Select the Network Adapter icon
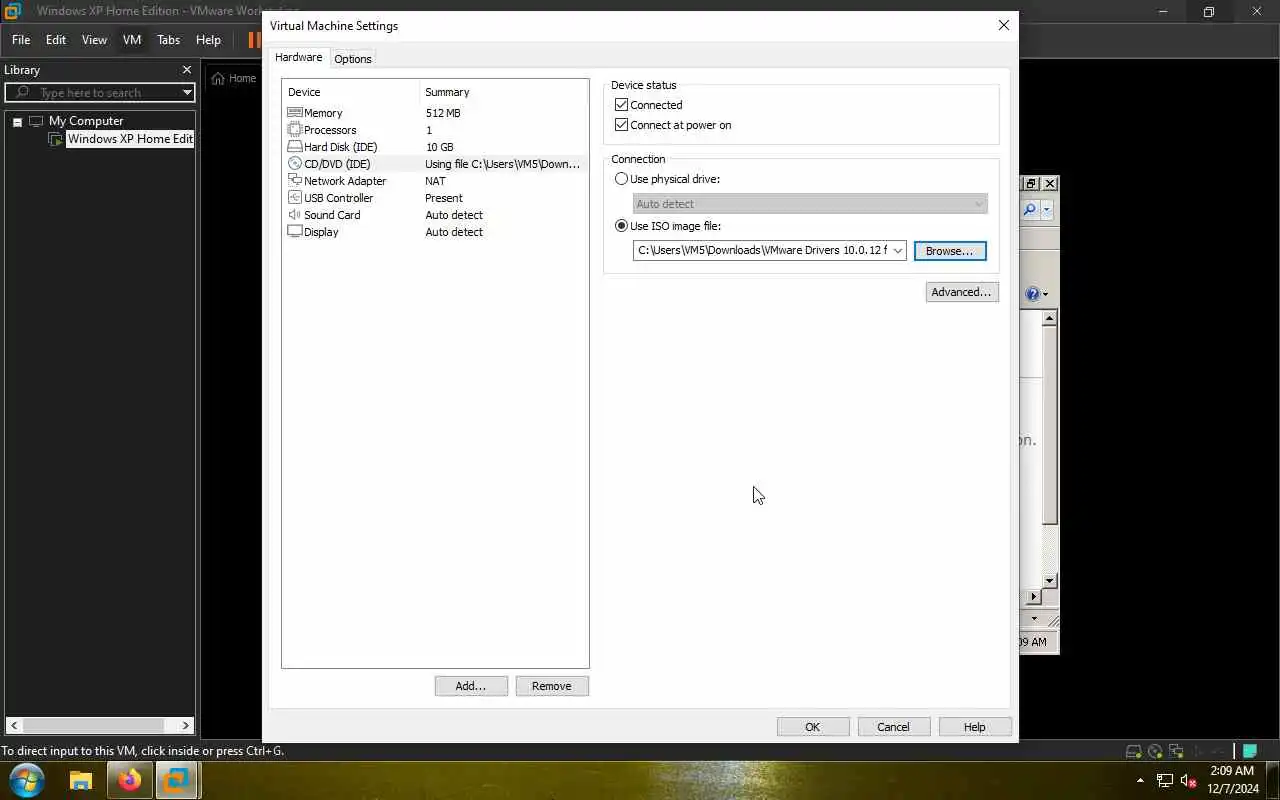This screenshot has width=1280, height=800. (295, 181)
